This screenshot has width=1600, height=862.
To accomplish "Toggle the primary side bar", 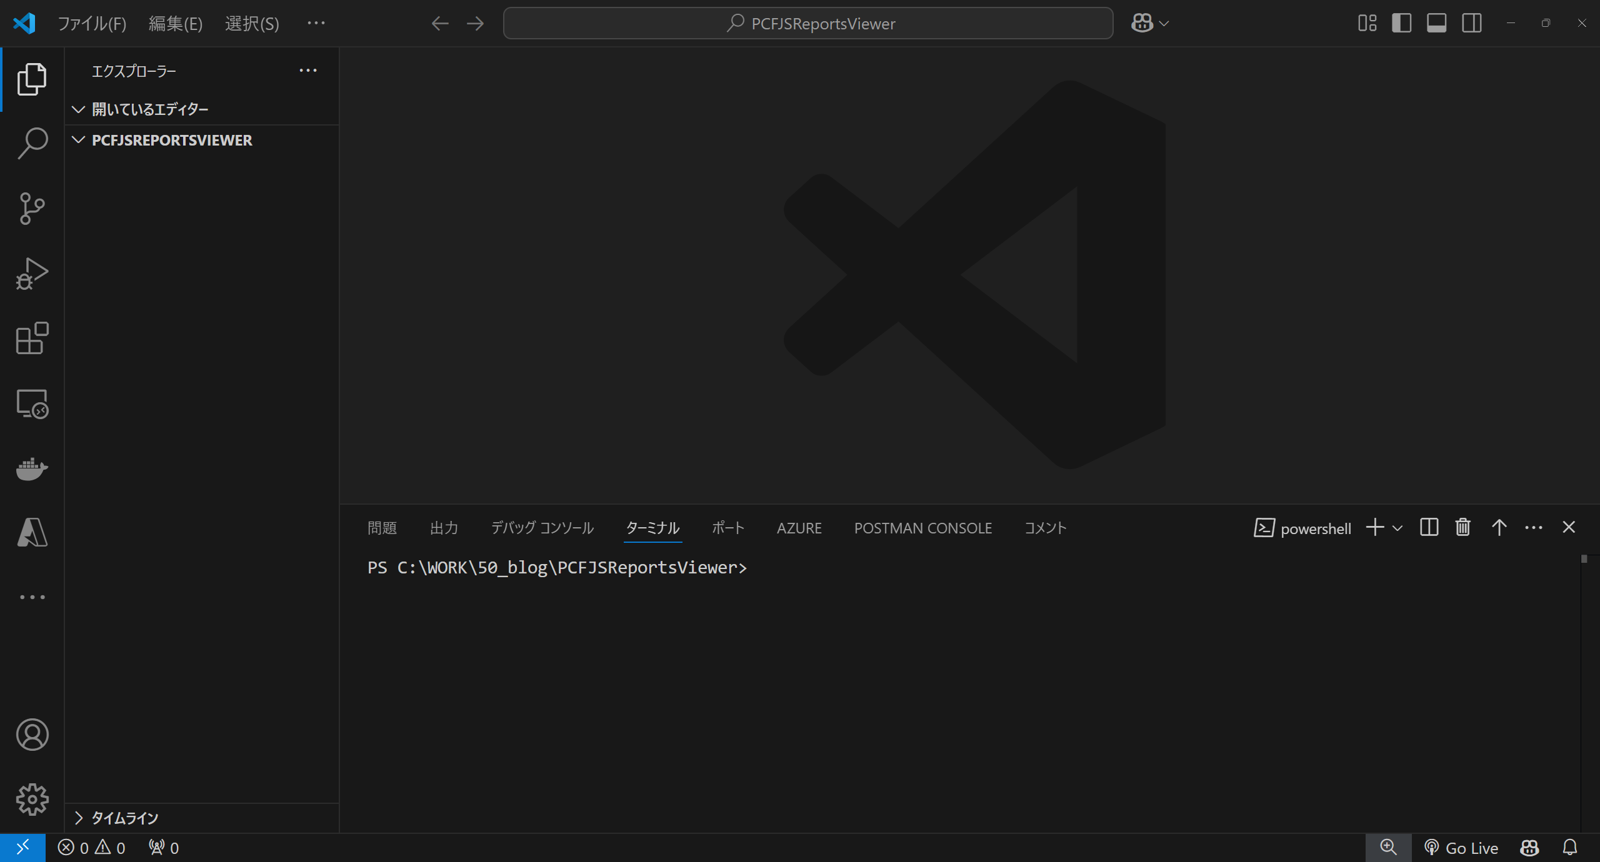I will pos(1402,23).
